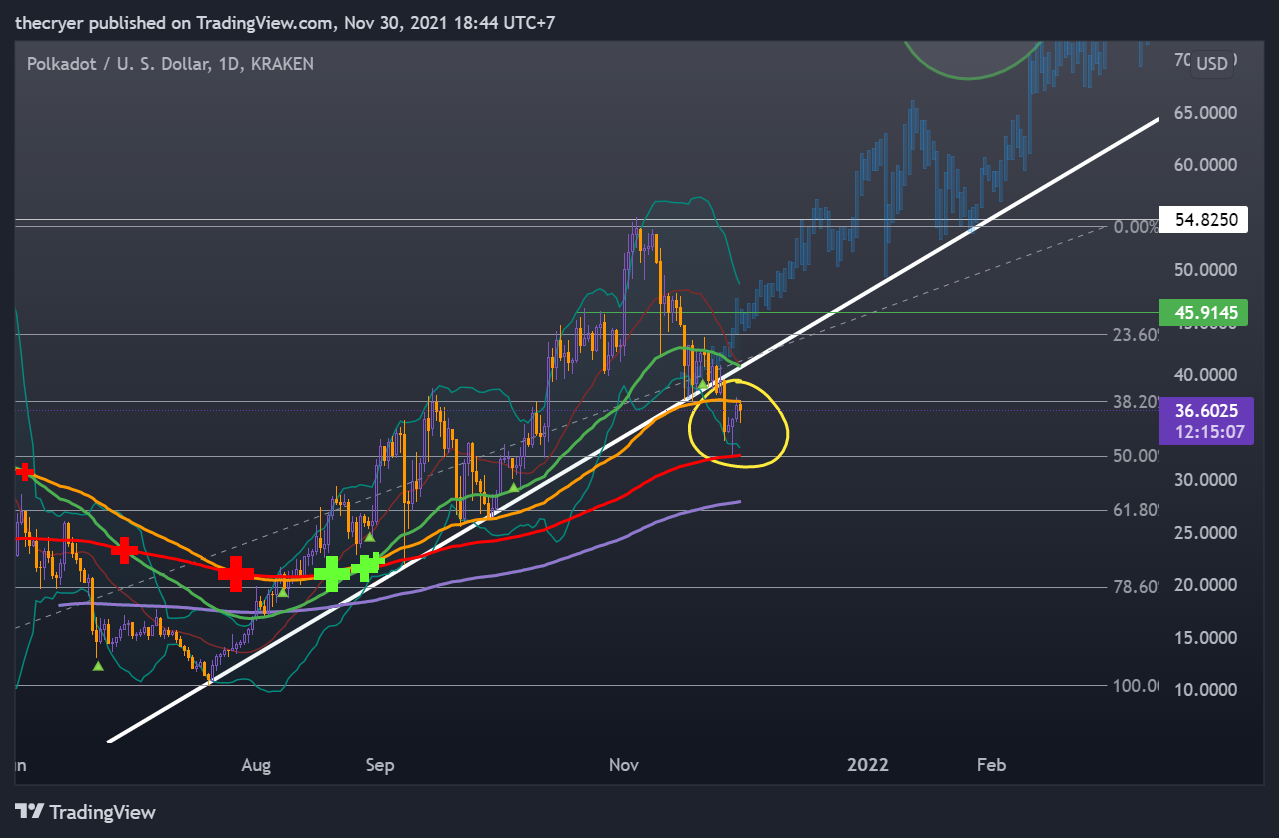Click the 50.0000 price axis value
The image size is (1279, 838).
(x=1206, y=270)
